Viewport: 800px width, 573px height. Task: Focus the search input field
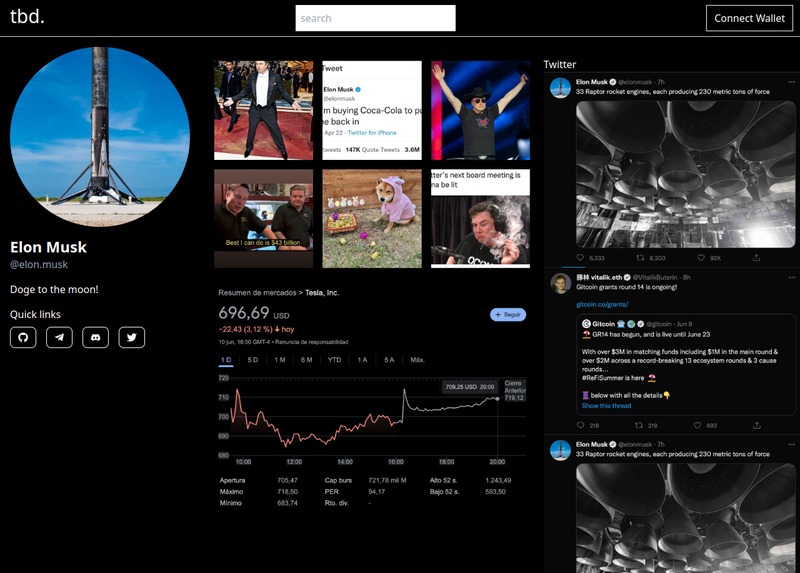coord(375,18)
